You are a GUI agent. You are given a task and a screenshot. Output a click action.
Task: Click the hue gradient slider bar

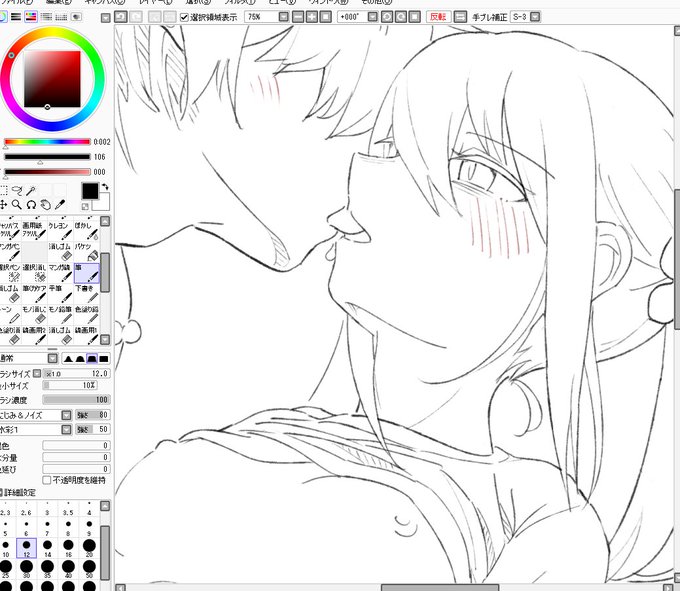47,142
